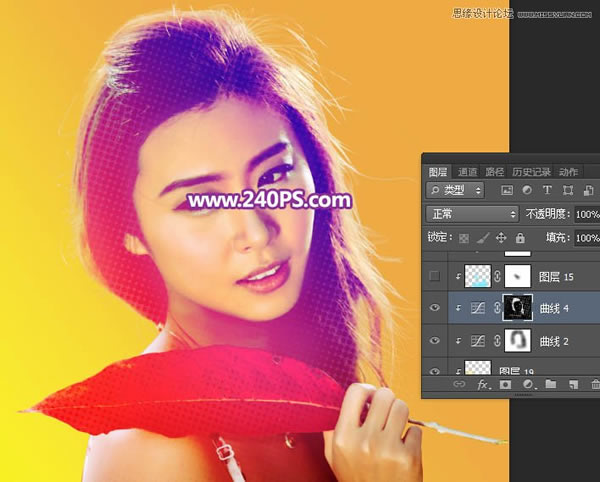Click clipping arrow on 曲线 4 layer
This screenshot has width=600, height=482.
pos(458,308)
